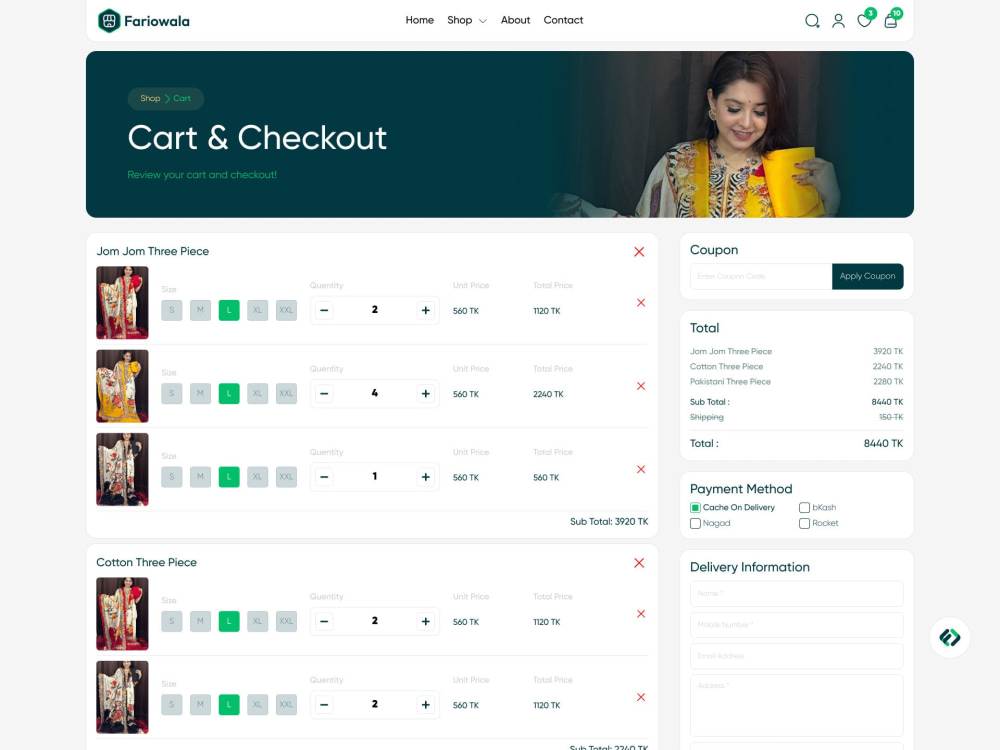Click the struck-through Shipping 150 TK

[x=797, y=417]
